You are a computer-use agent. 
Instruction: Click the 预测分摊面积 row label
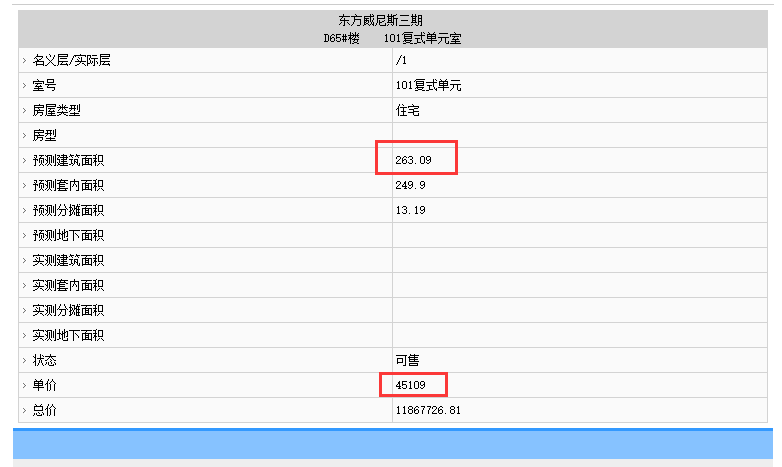pos(68,210)
